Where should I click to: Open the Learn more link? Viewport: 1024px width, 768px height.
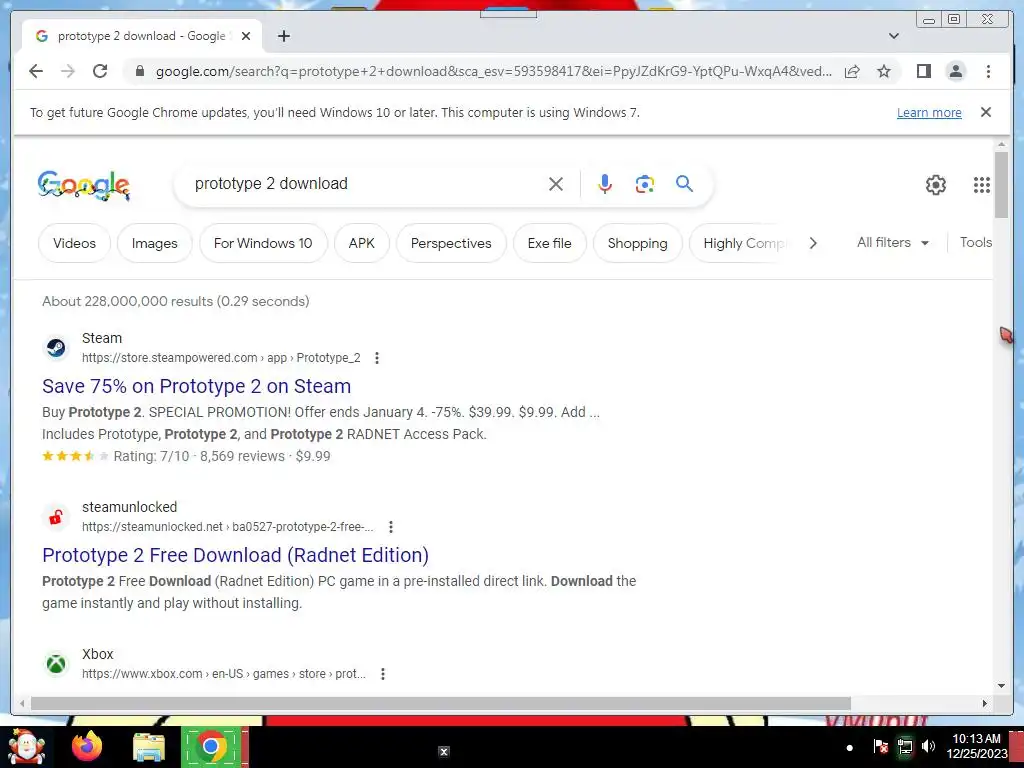929,112
